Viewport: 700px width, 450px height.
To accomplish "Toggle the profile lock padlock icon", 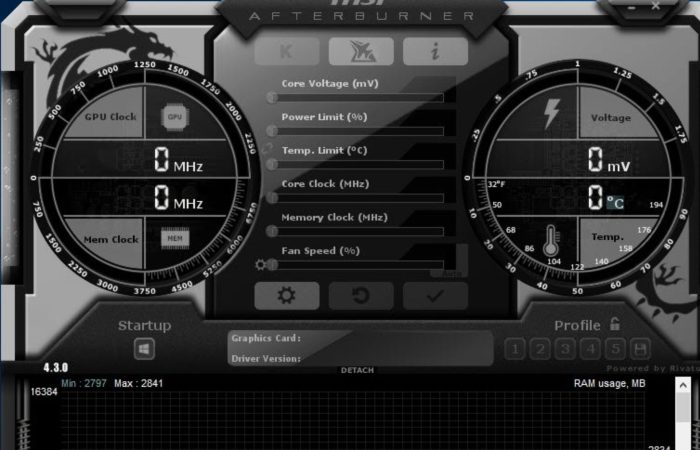I will [615, 324].
